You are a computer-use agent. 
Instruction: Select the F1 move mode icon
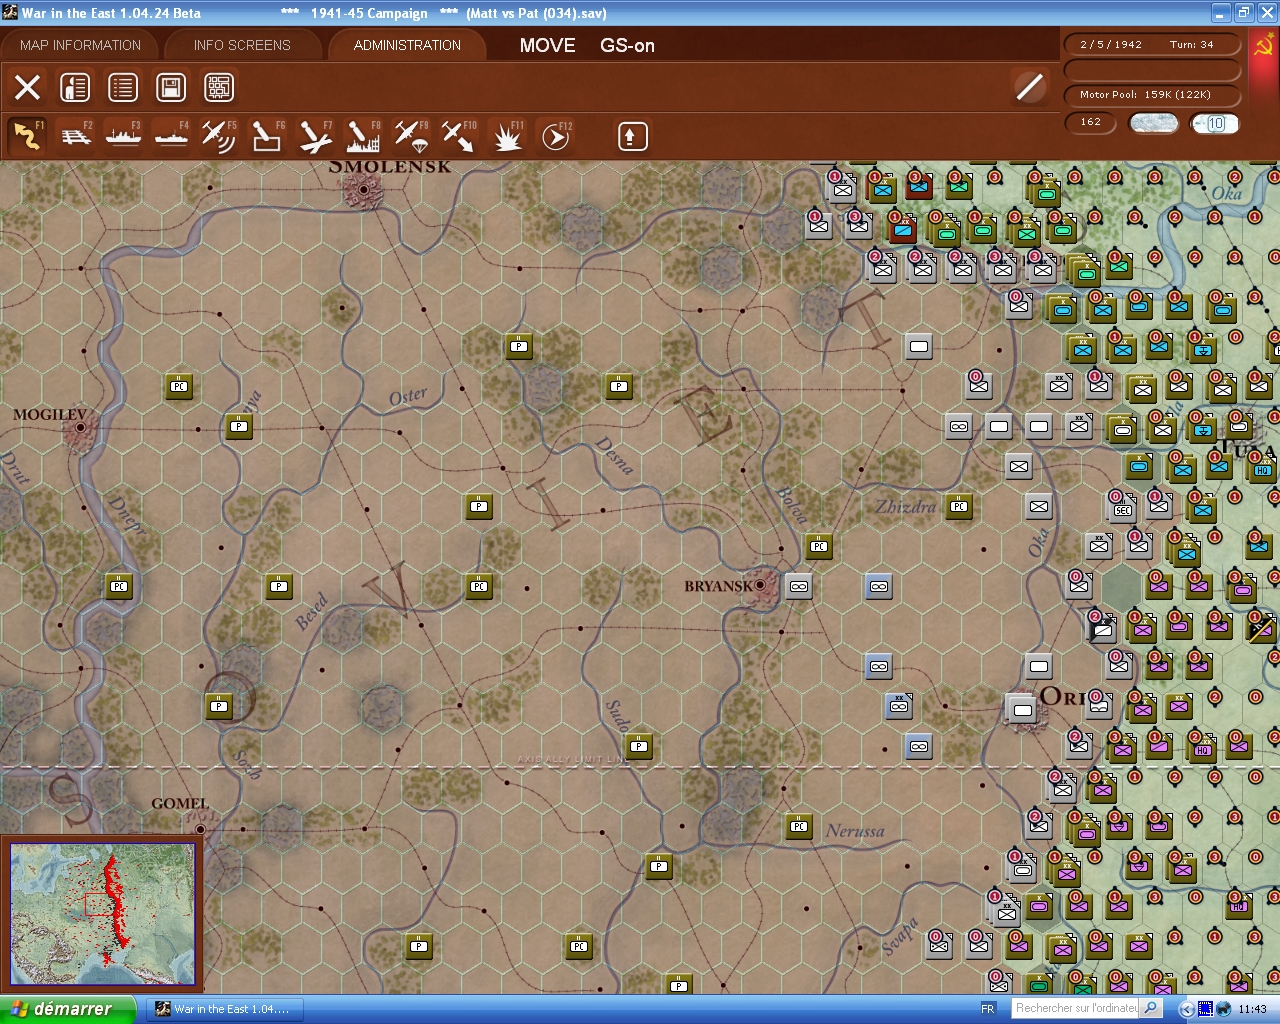[x=27, y=136]
